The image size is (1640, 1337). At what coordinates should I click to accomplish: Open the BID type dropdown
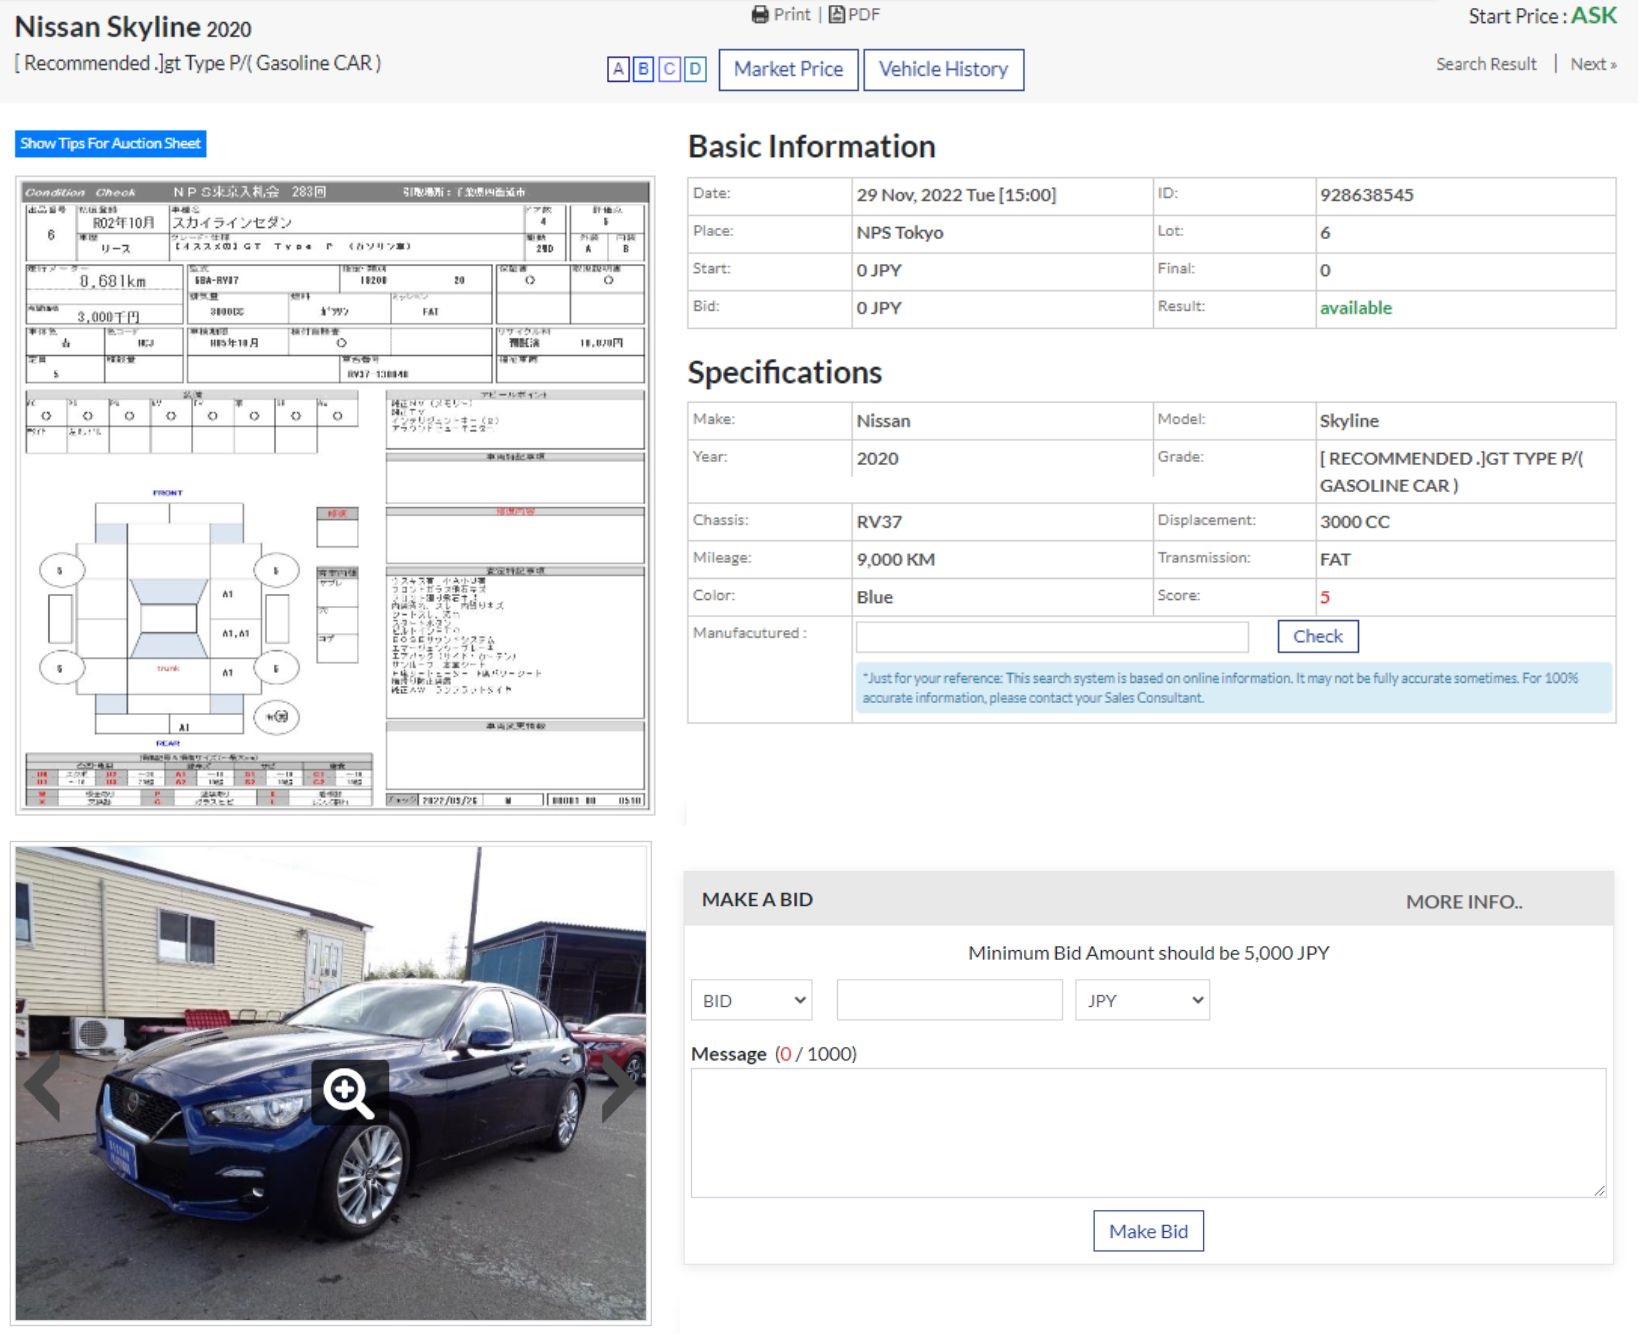(x=751, y=1000)
